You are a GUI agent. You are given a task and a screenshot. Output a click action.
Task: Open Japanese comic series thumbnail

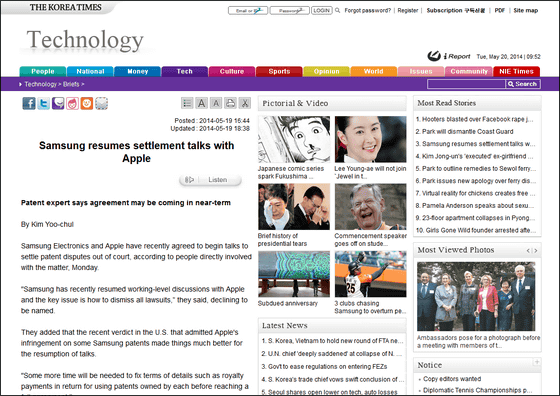click(x=294, y=139)
